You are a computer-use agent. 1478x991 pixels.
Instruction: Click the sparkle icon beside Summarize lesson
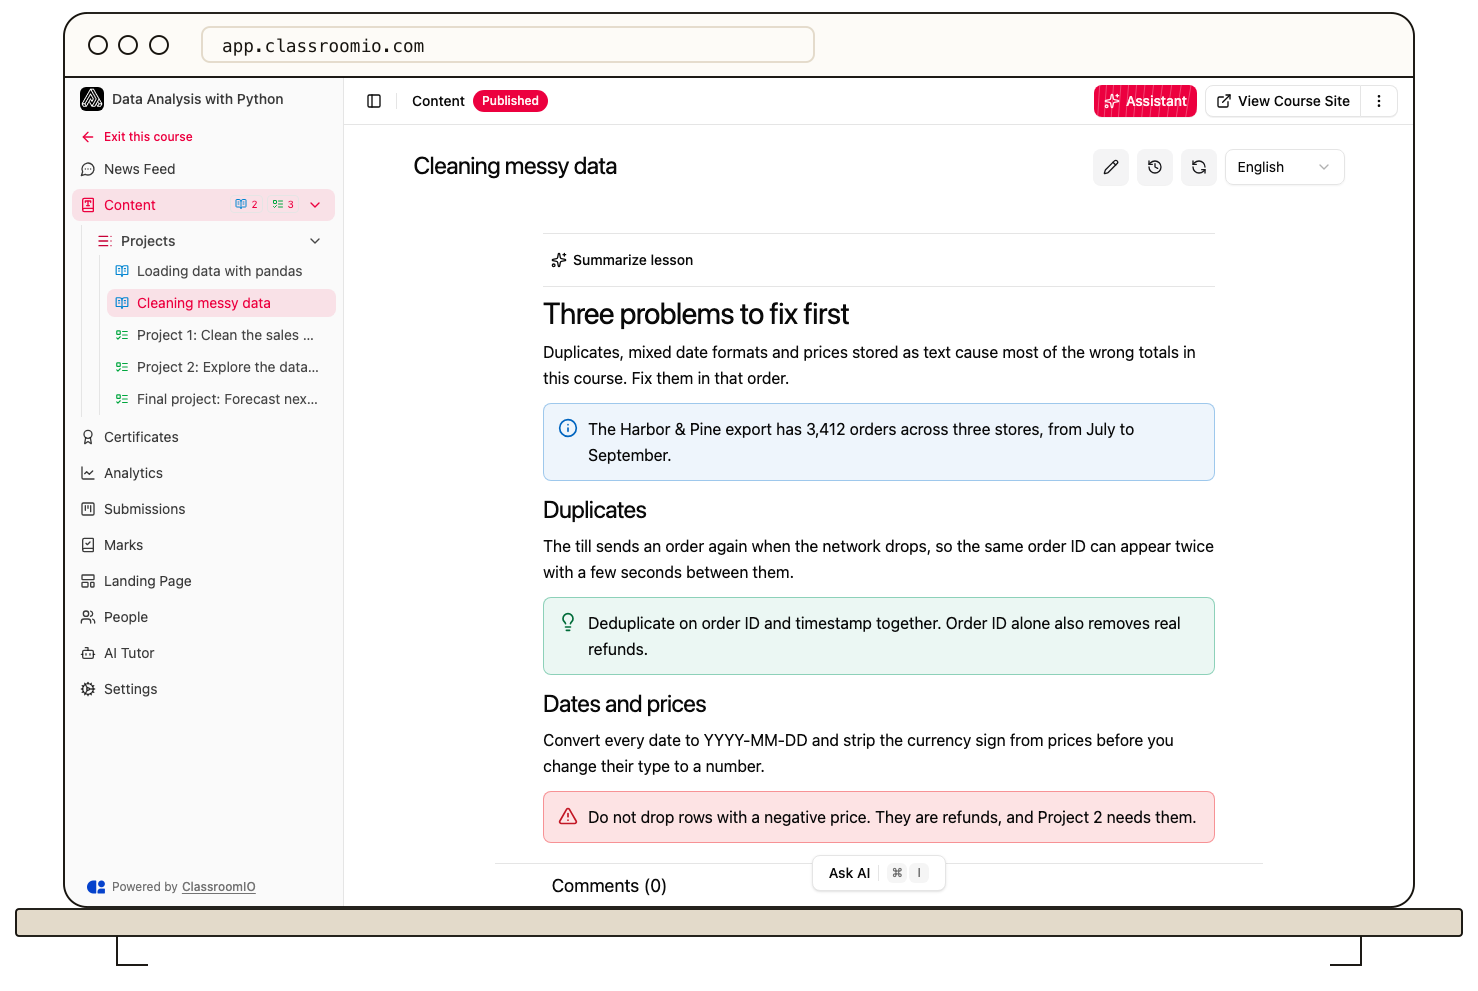(559, 260)
